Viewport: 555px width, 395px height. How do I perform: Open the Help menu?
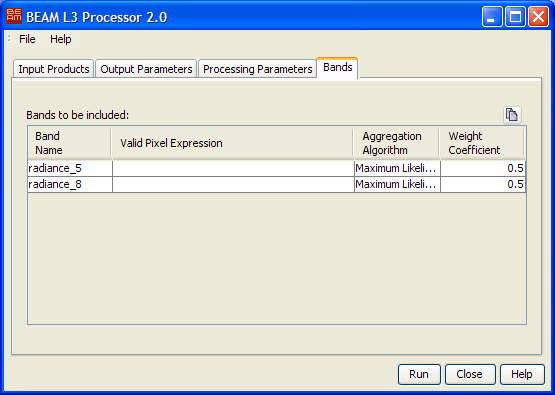[x=61, y=39]
